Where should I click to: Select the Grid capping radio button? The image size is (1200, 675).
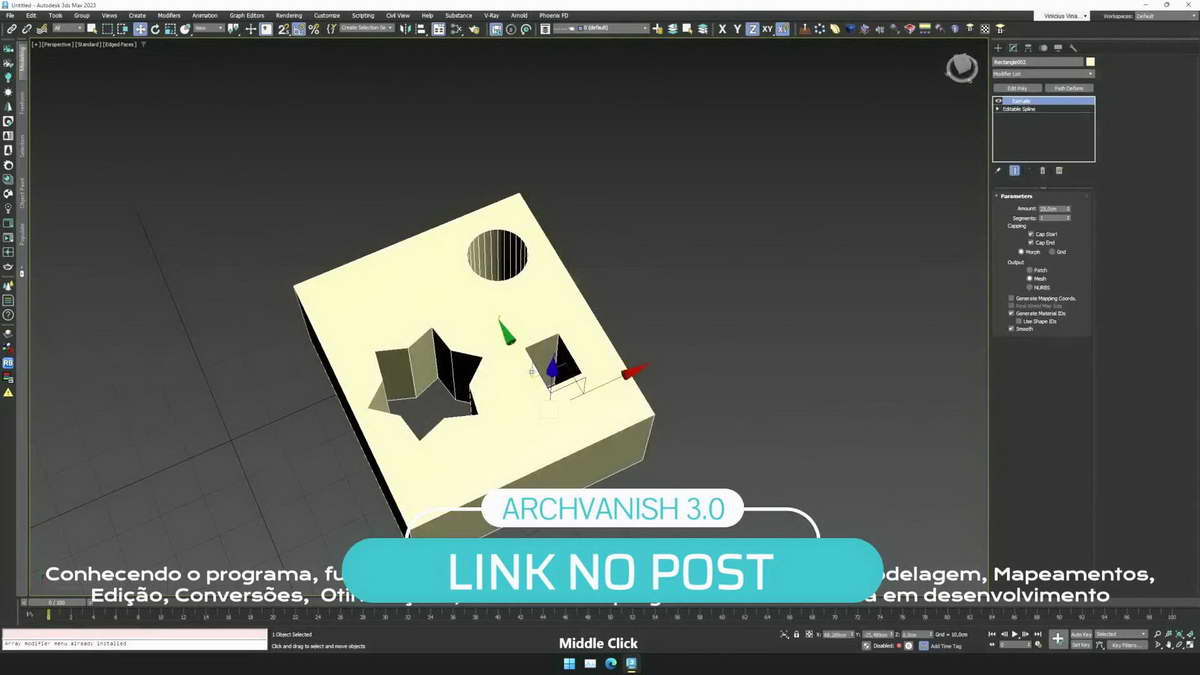coord(1052,252)
